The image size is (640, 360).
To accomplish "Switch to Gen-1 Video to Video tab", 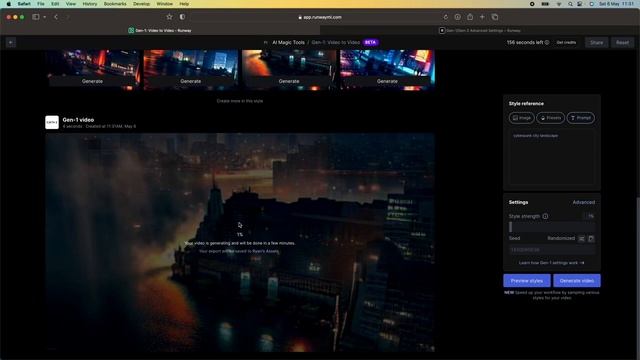I will point(160,30).
